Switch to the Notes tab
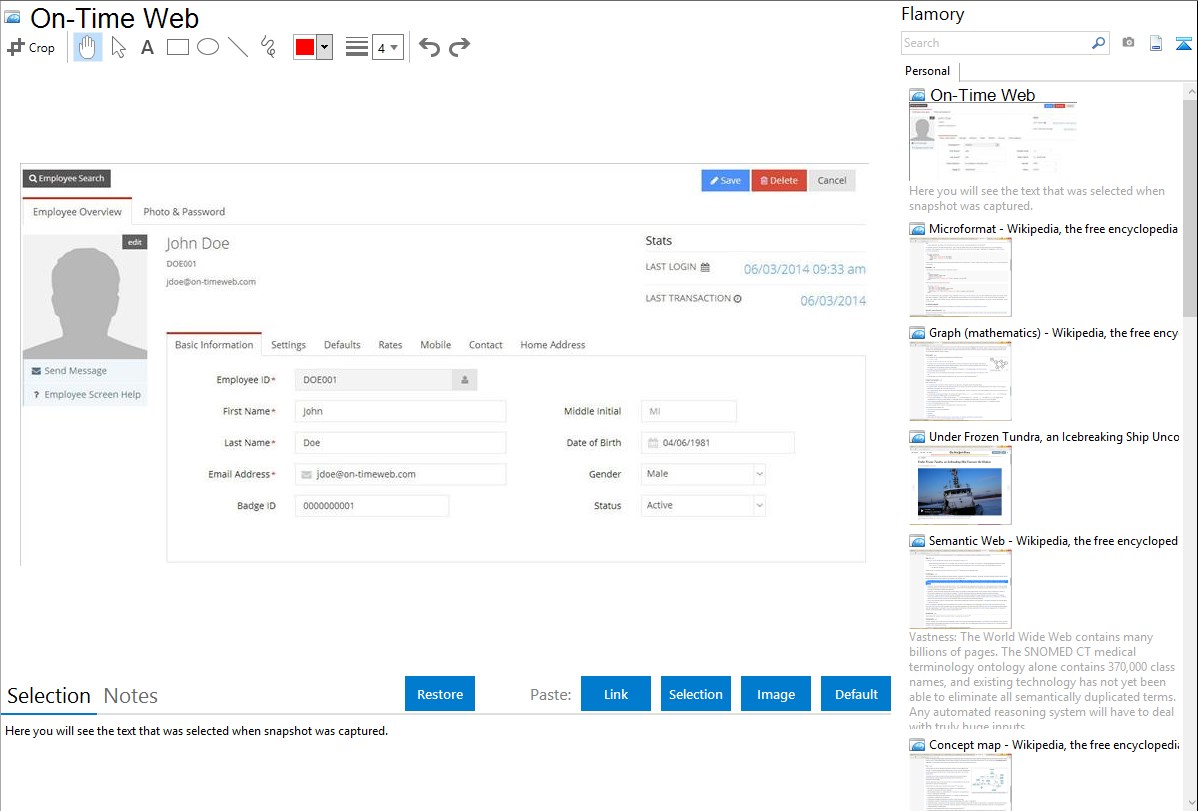Image resolution: width=1198 pixels, height=811 pixels. pyautogui.click(x=130, y=696)
